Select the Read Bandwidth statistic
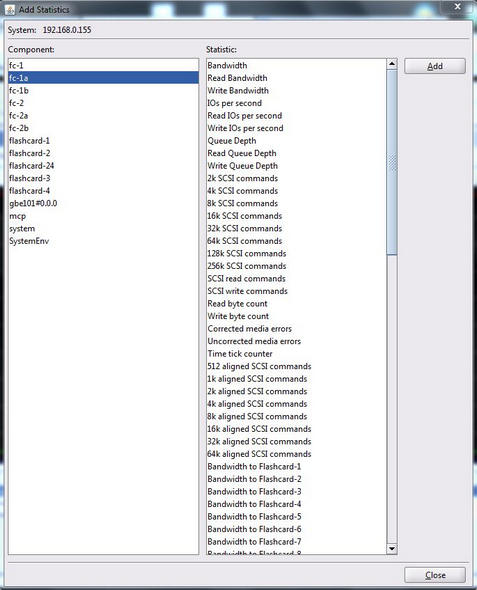This screenshot has height=590, width=477. [x=297, y=78]
